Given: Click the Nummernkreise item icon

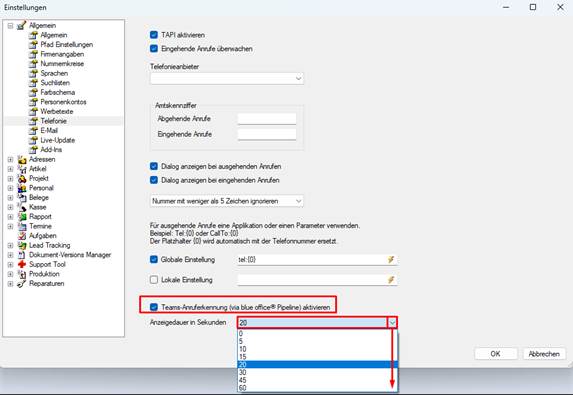Looking at the screenshot, I should click(34, 64).
